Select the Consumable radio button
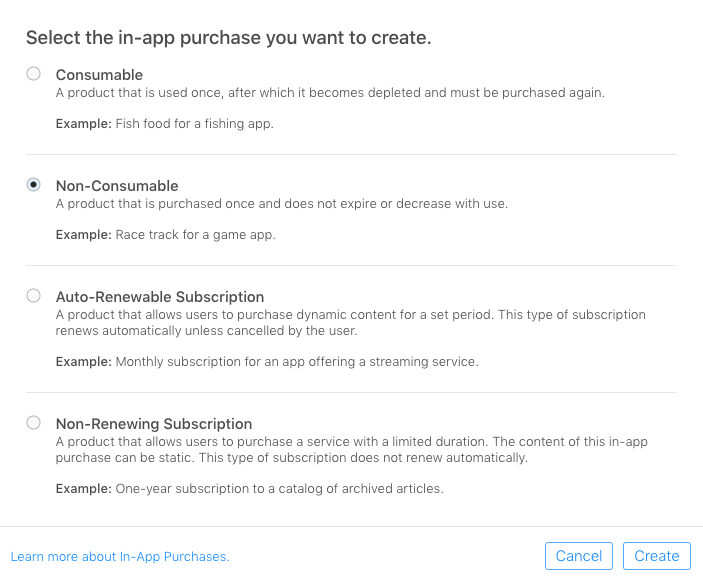Image resolution: width=703 pixels, height=580 pixels. coord(34,74)
